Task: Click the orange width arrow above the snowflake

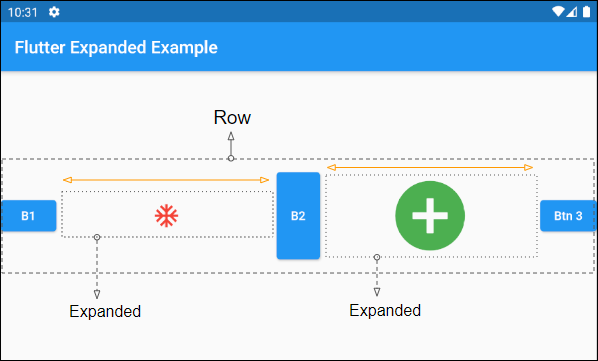Action: [x=166, y=180]
